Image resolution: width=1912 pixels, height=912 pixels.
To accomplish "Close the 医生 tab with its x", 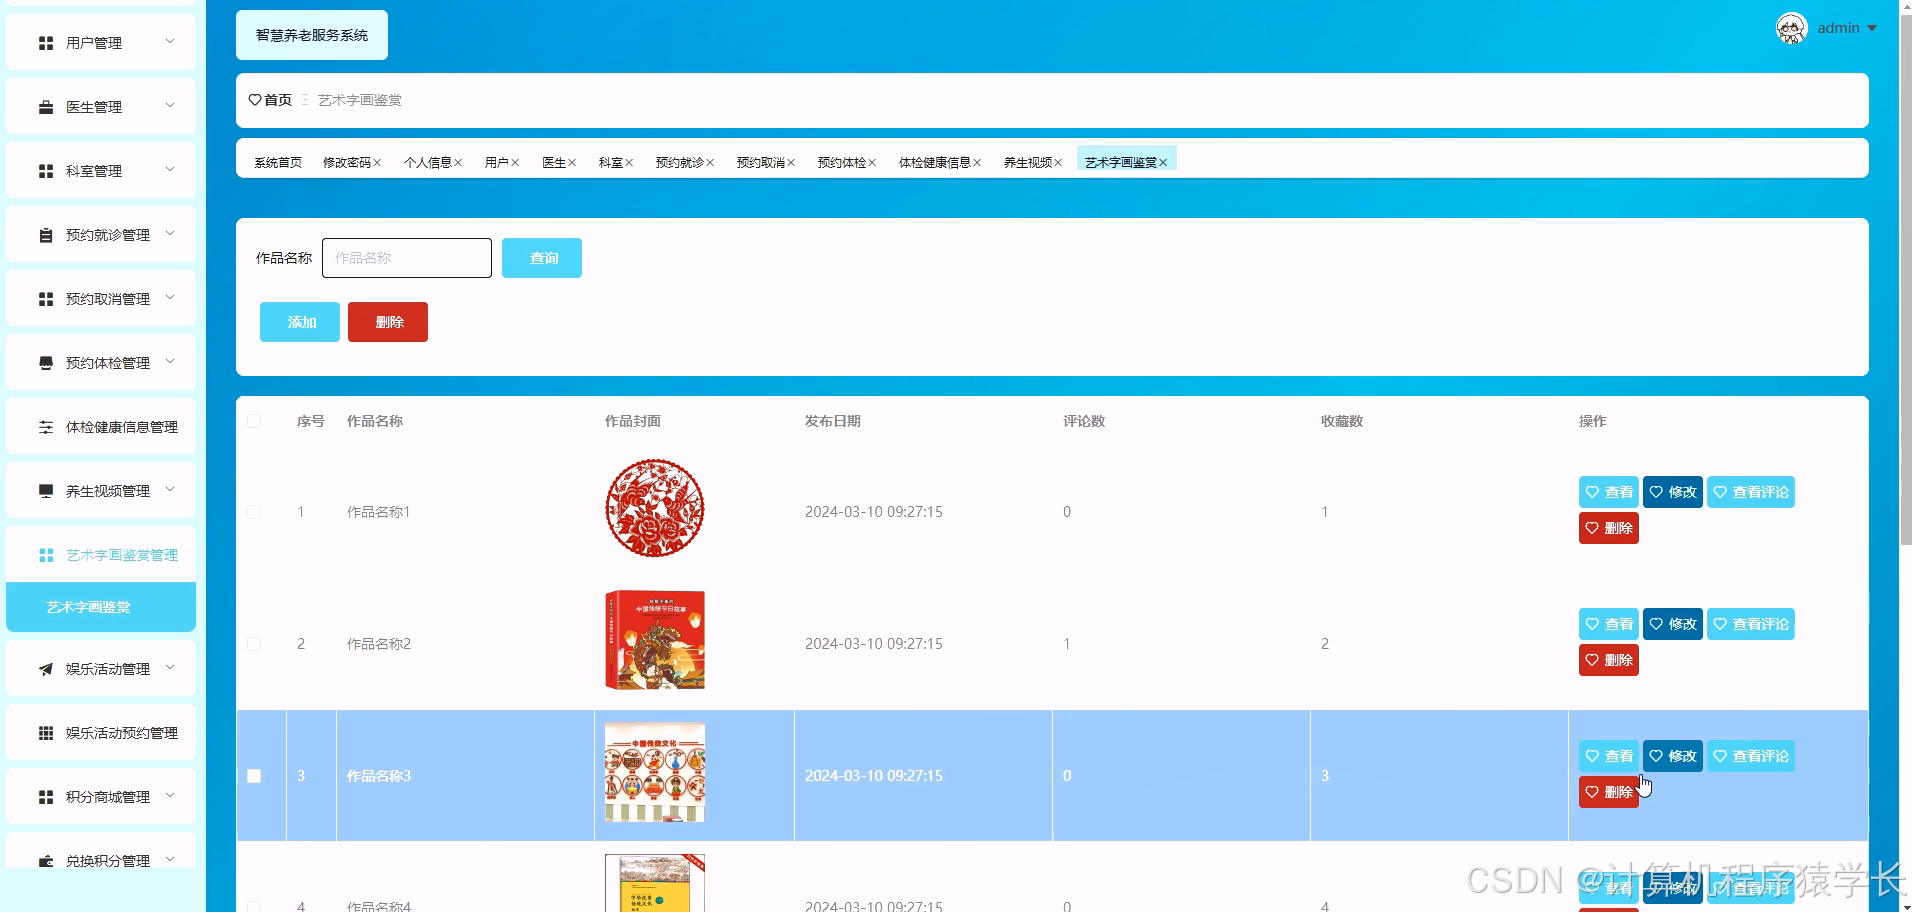I will 572,163.
